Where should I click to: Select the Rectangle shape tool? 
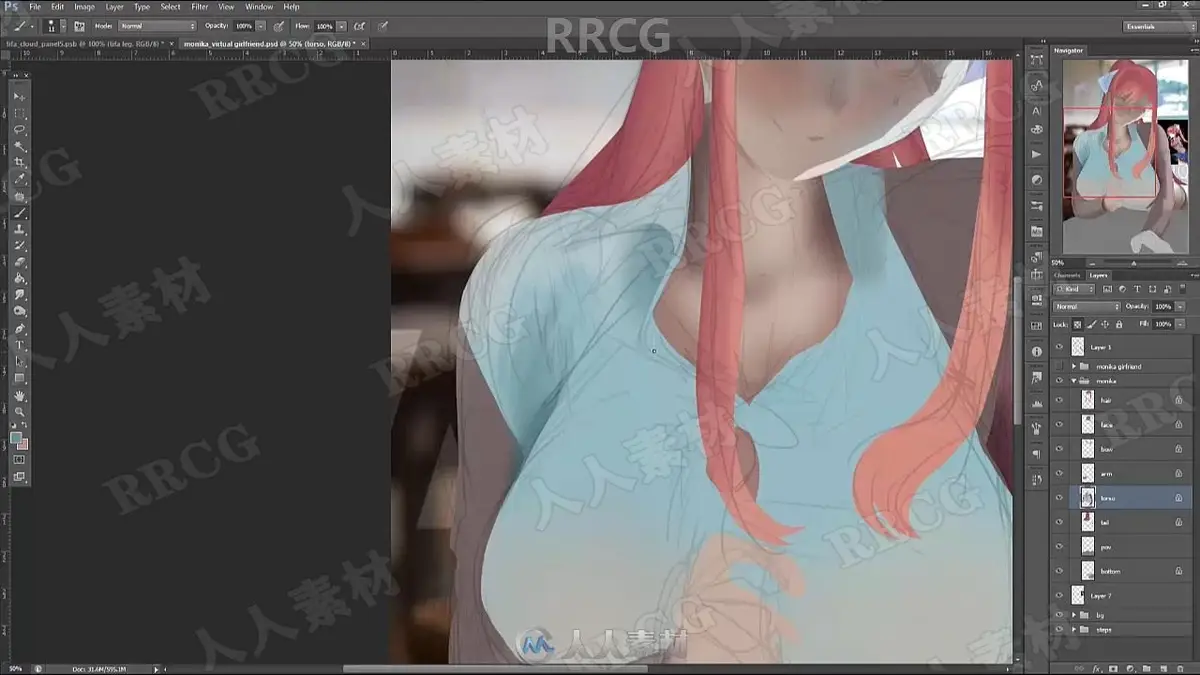pos(19,378)
